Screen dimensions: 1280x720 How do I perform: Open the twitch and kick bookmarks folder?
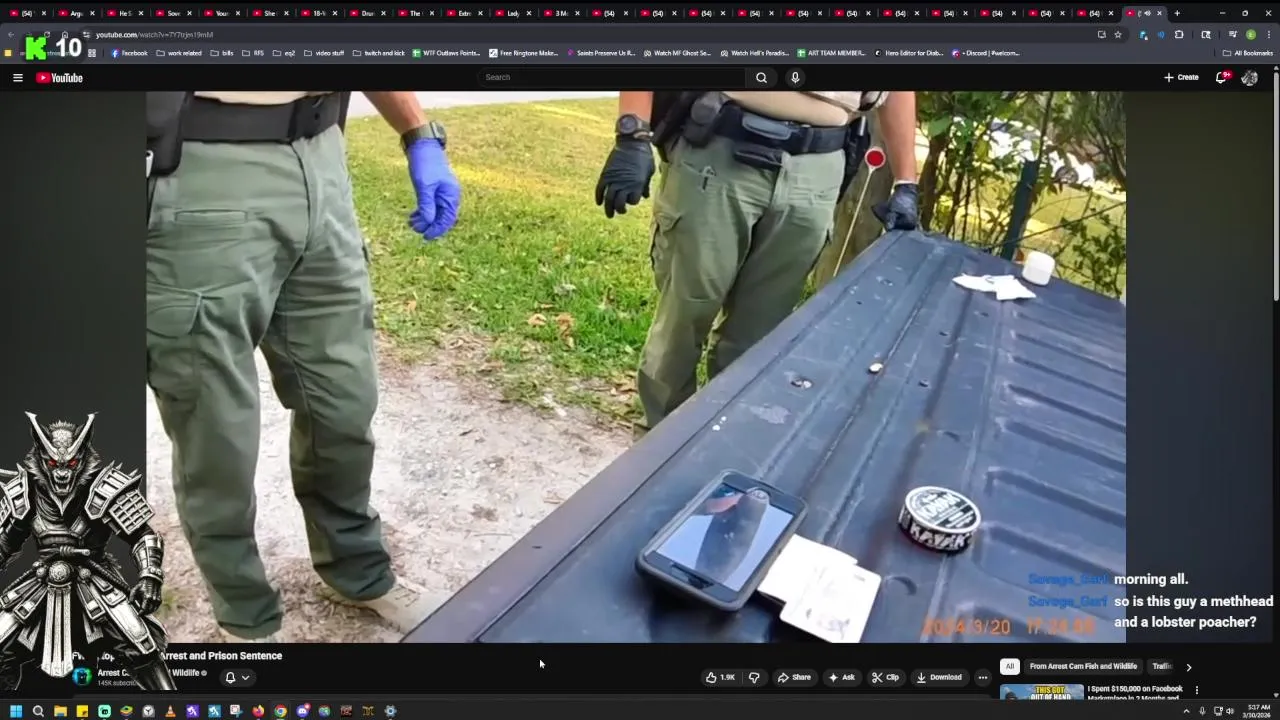(379, 53)
